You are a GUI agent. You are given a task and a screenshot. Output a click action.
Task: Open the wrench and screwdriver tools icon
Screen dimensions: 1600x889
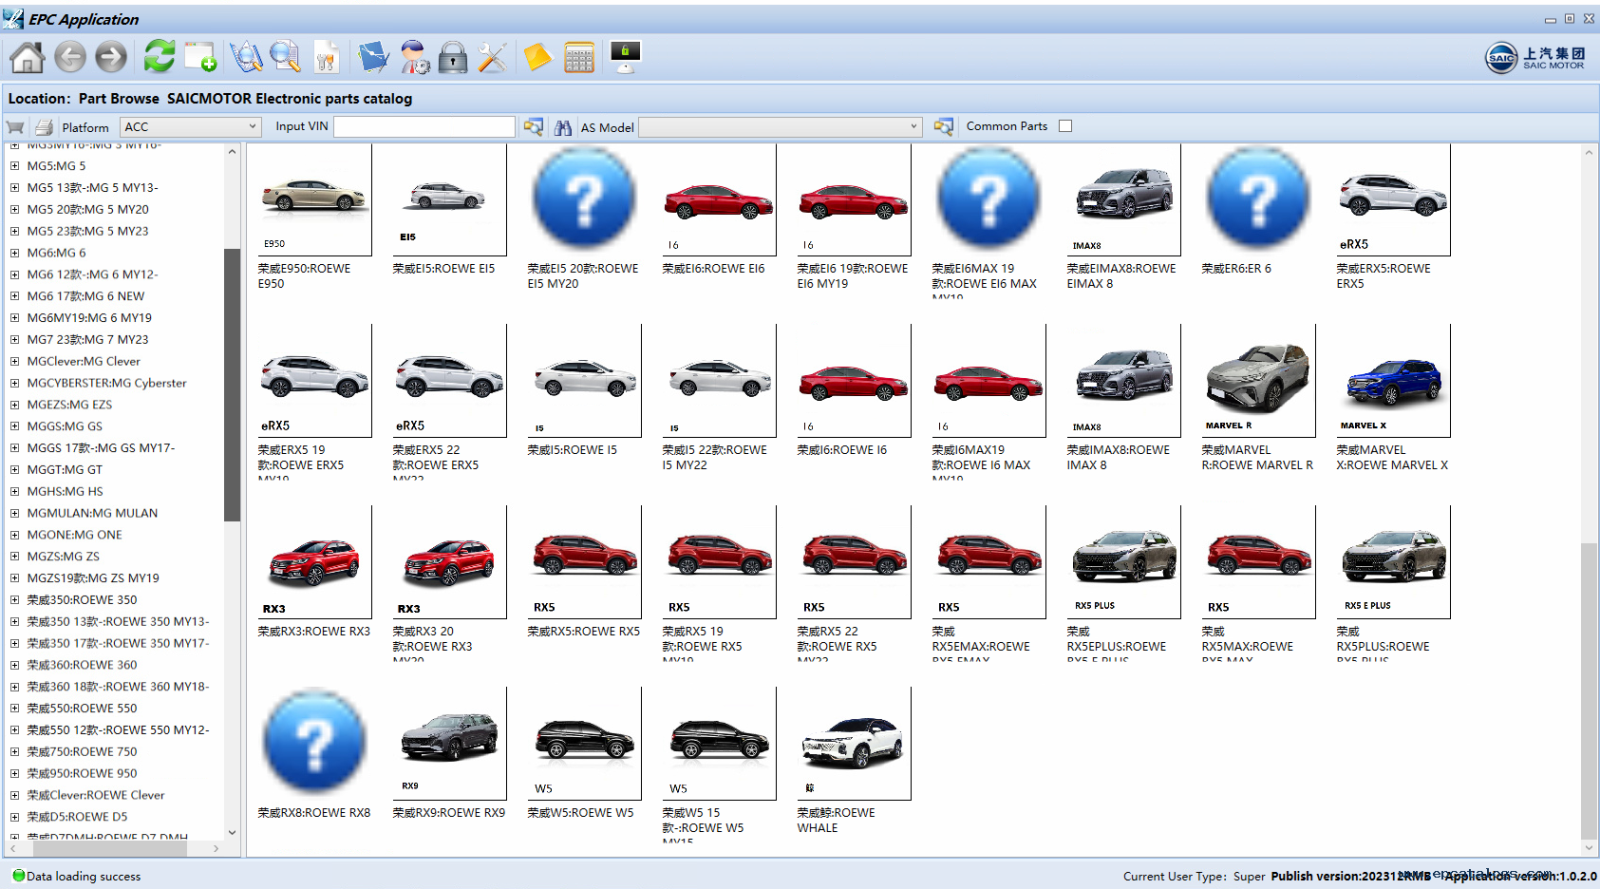492,58
